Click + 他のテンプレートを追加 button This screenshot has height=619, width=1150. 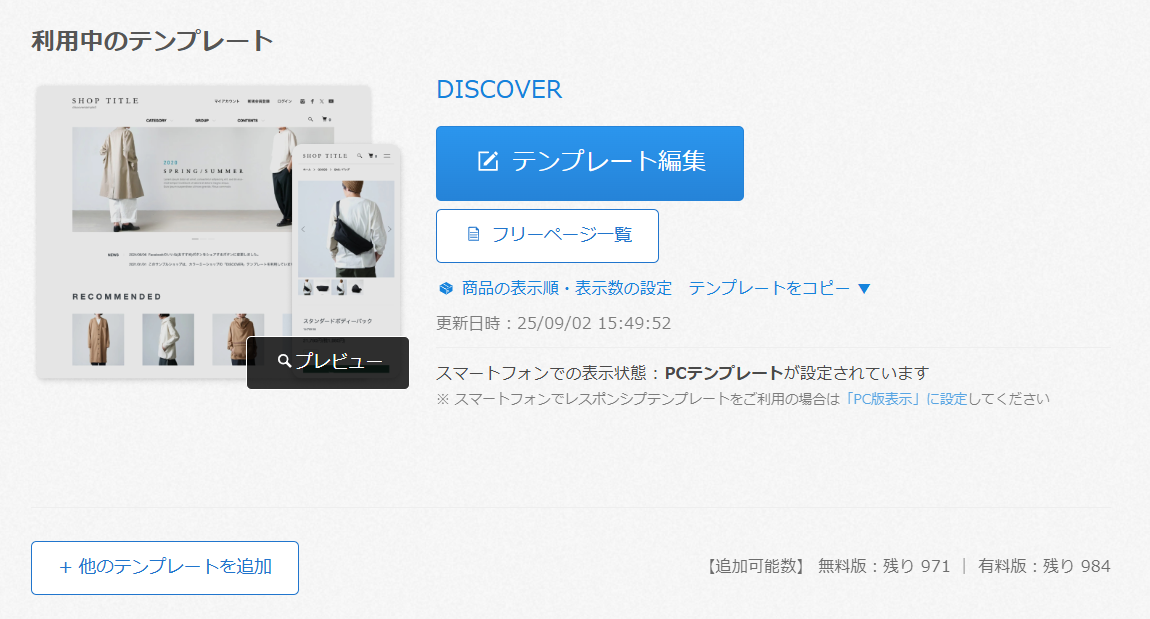pos(165,568)
